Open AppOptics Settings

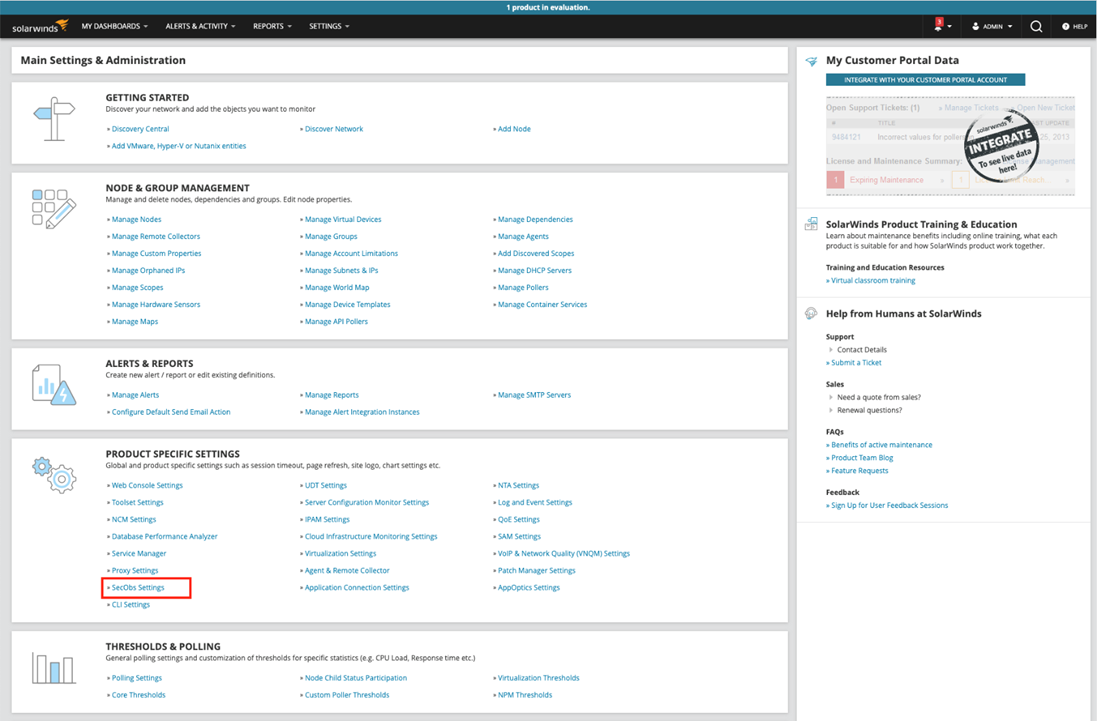528,588
